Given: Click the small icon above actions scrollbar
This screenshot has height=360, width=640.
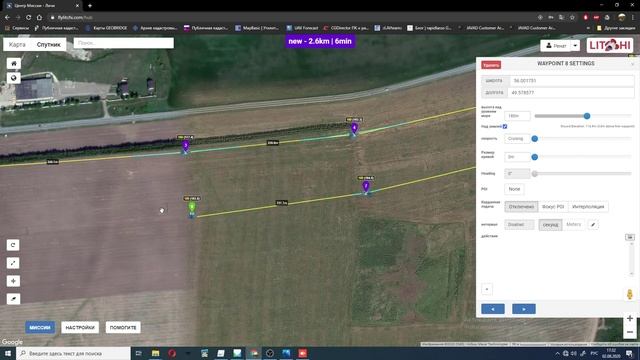Looking at the screenshot, I should [x=630, y=237].
